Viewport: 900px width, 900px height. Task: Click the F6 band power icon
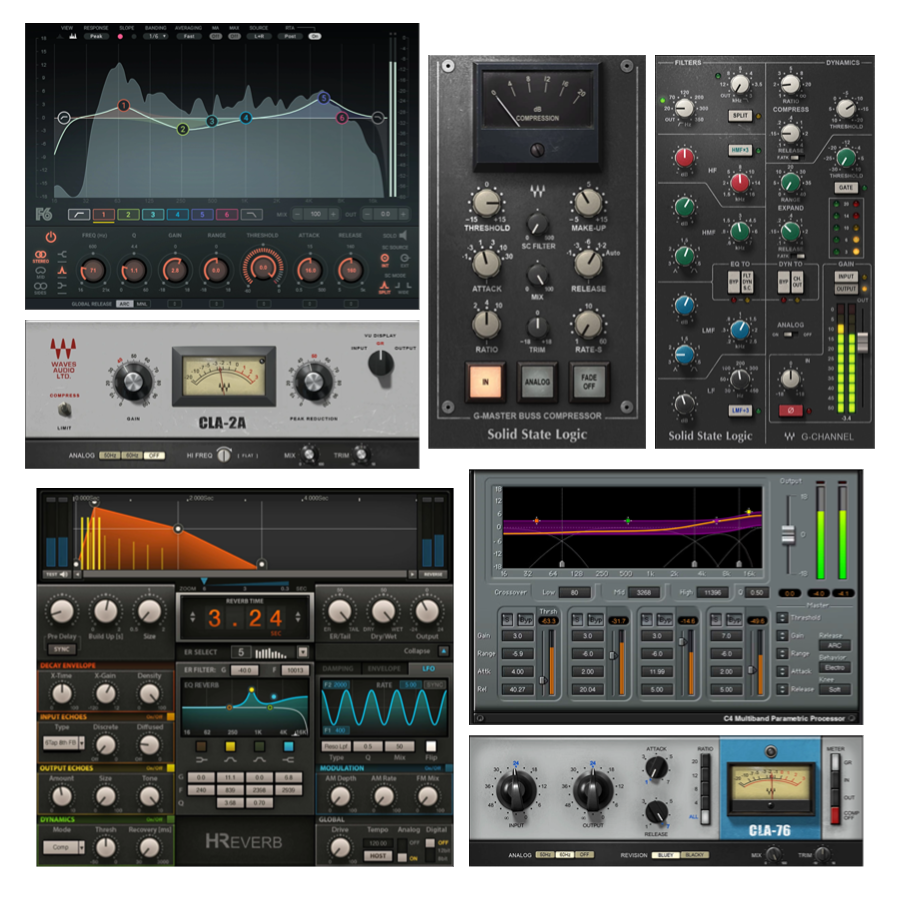point(51,237)
